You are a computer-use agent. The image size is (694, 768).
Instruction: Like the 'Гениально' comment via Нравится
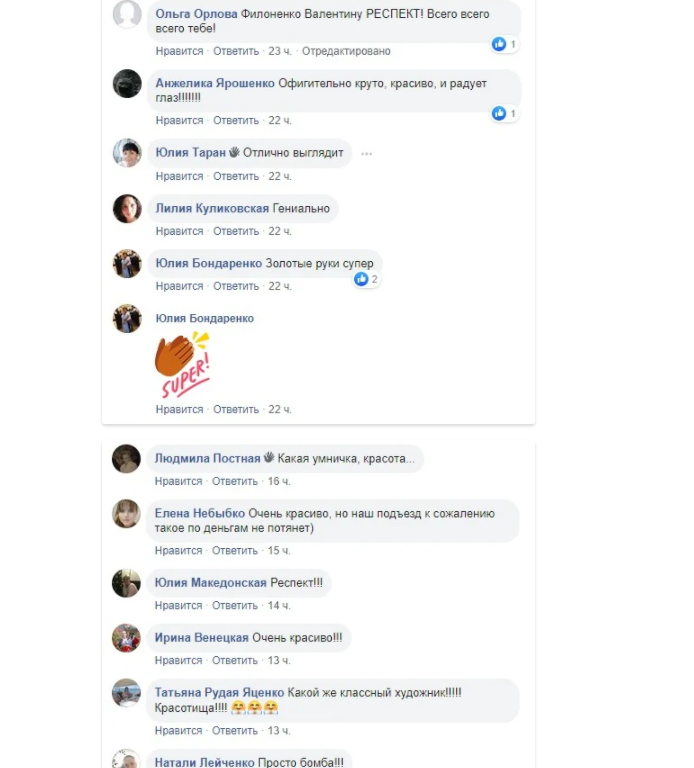[179, 231]
